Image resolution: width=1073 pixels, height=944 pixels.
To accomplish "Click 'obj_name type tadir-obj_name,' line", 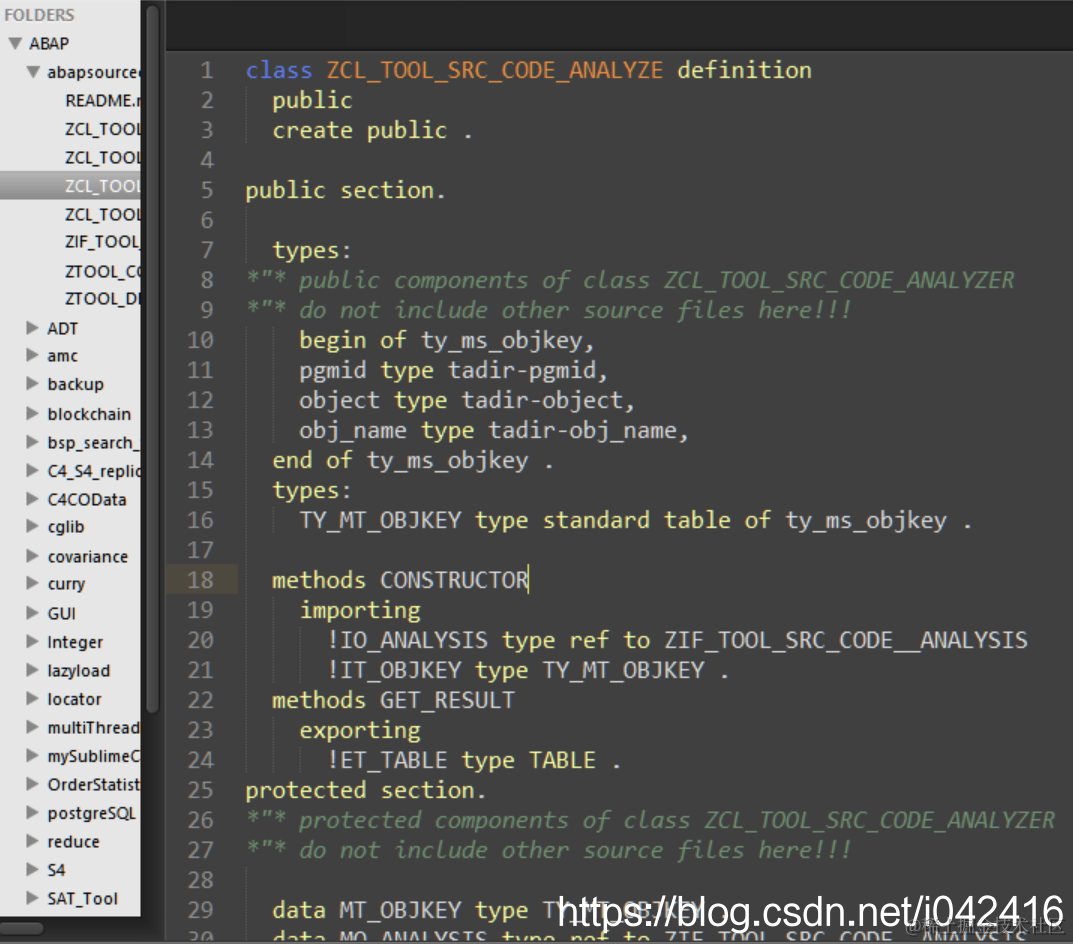I will [x=493, y=431].
